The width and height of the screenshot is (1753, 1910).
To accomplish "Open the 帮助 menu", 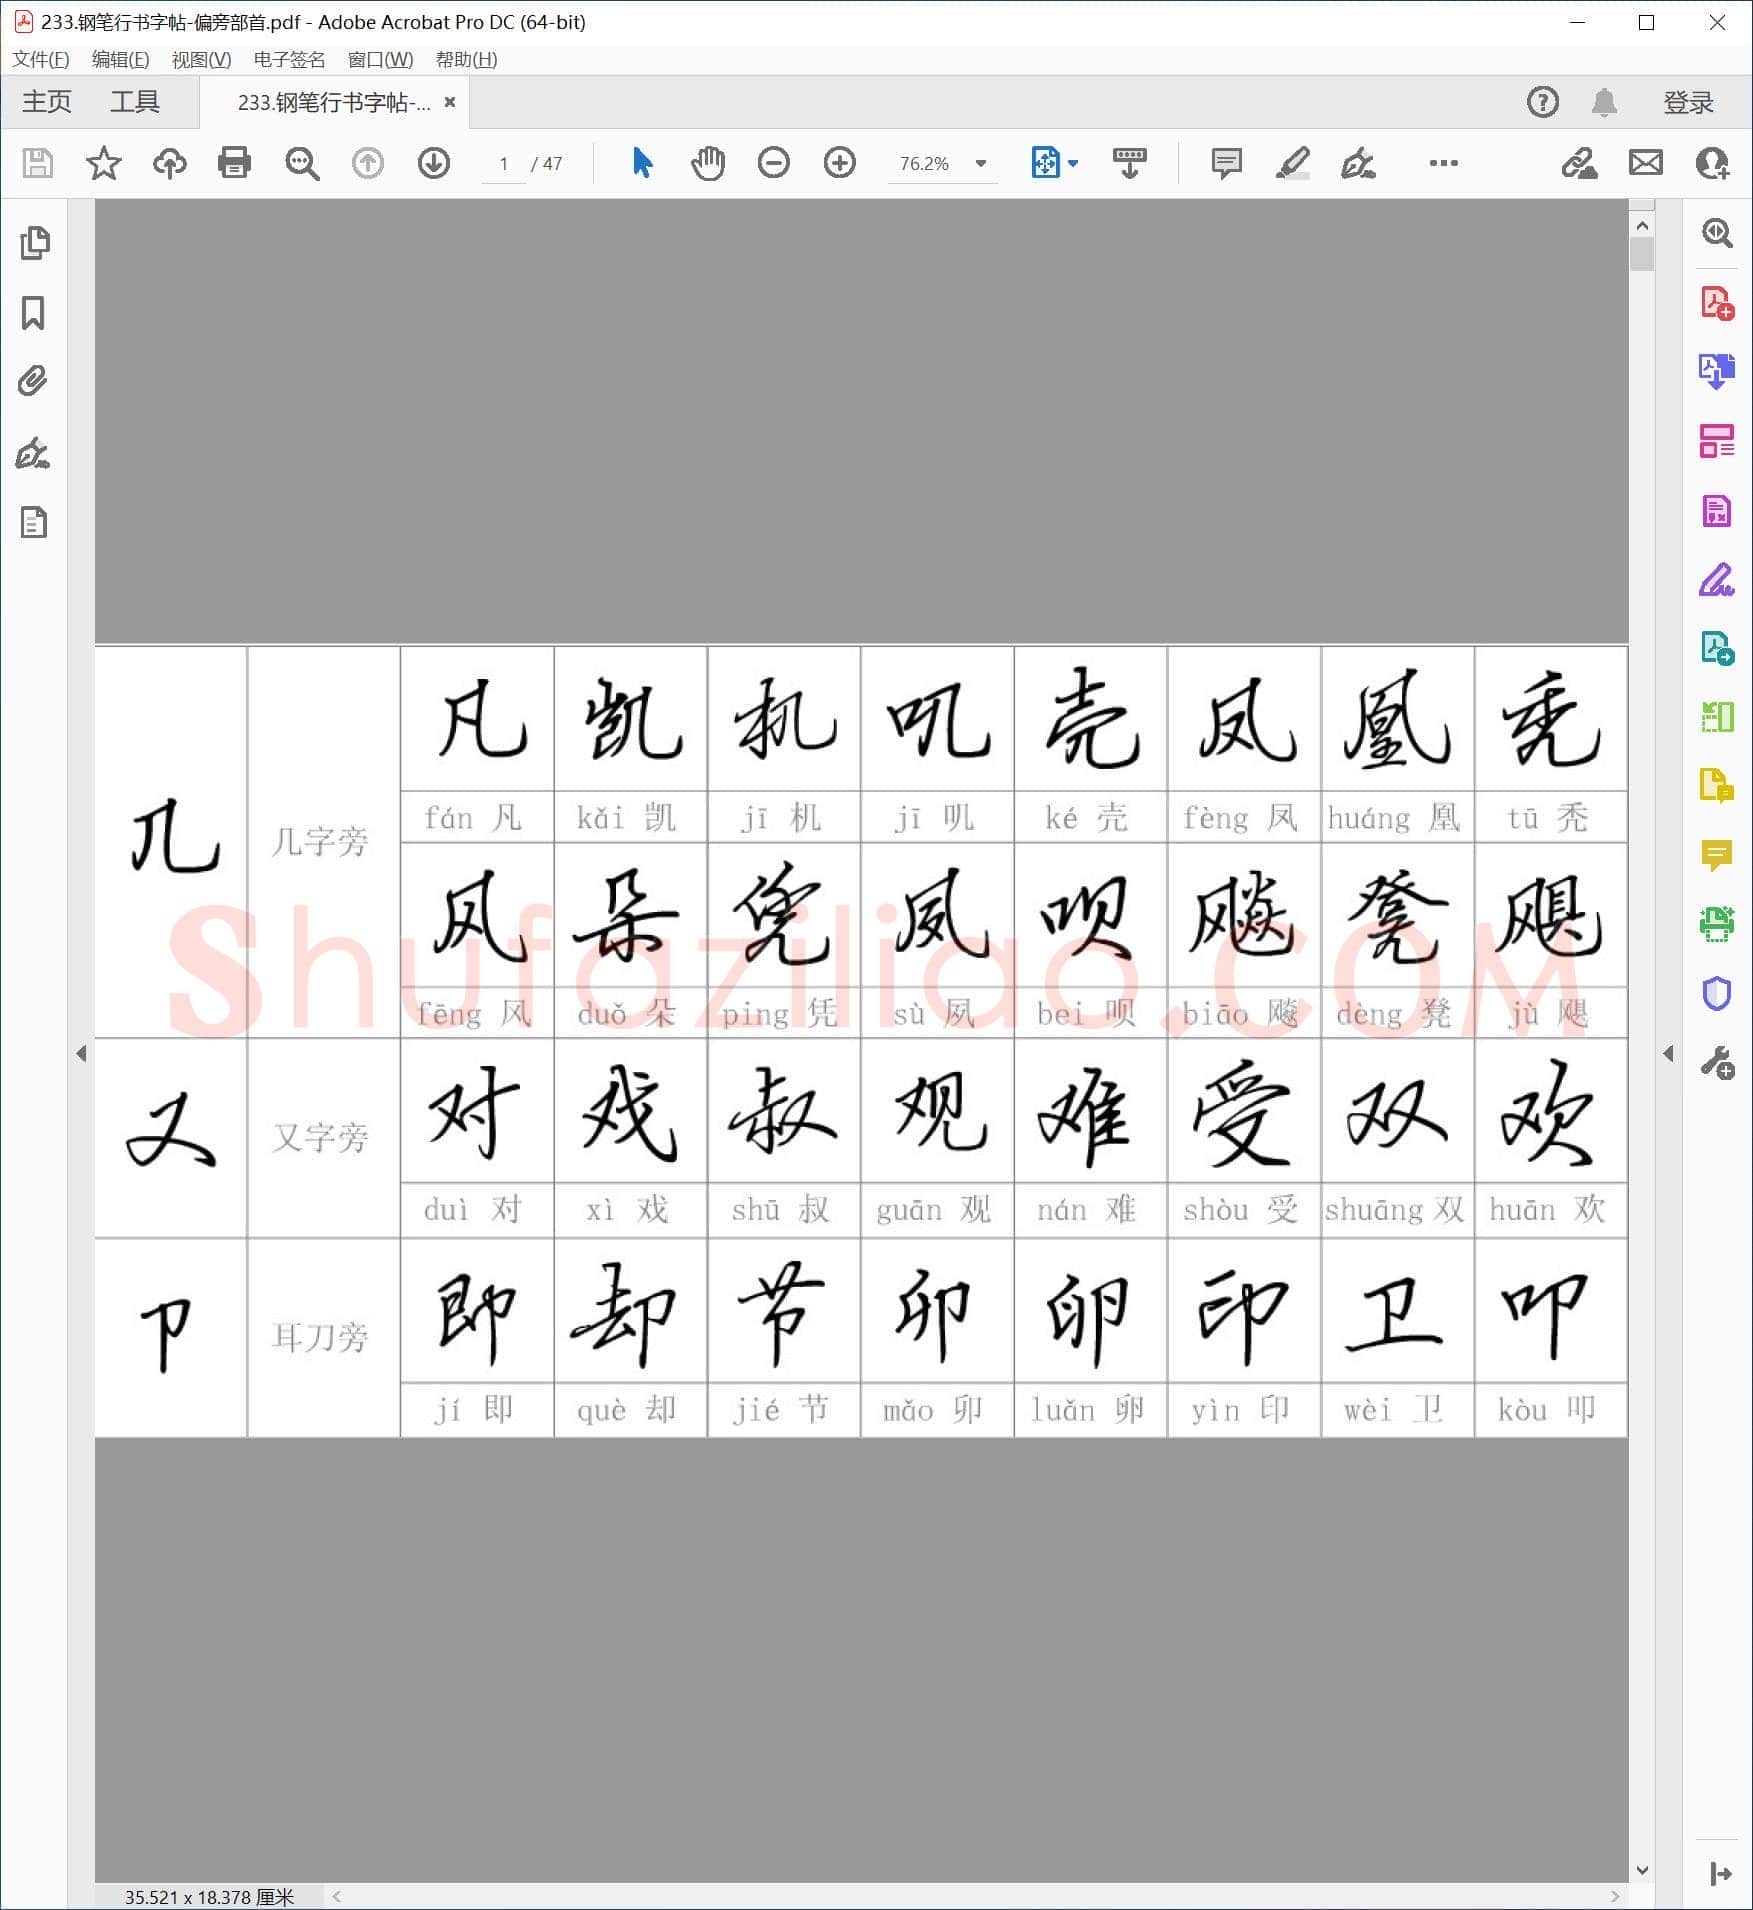I will click(466, 59).
